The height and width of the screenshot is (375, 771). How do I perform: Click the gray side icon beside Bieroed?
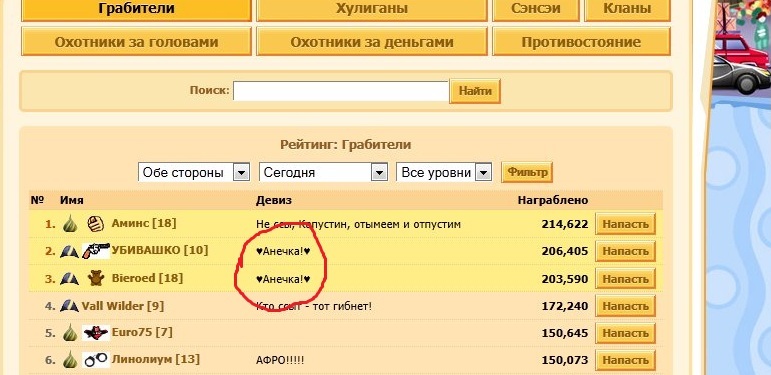pos(69,279)
